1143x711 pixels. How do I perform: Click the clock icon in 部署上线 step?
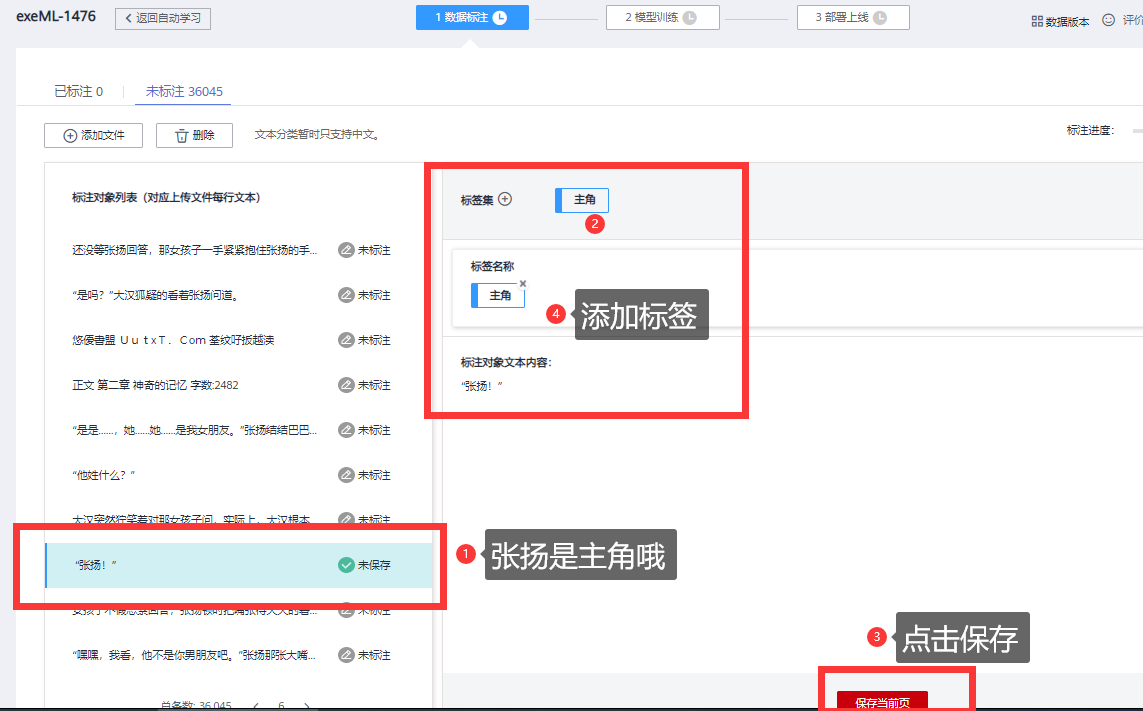(880, 18)
